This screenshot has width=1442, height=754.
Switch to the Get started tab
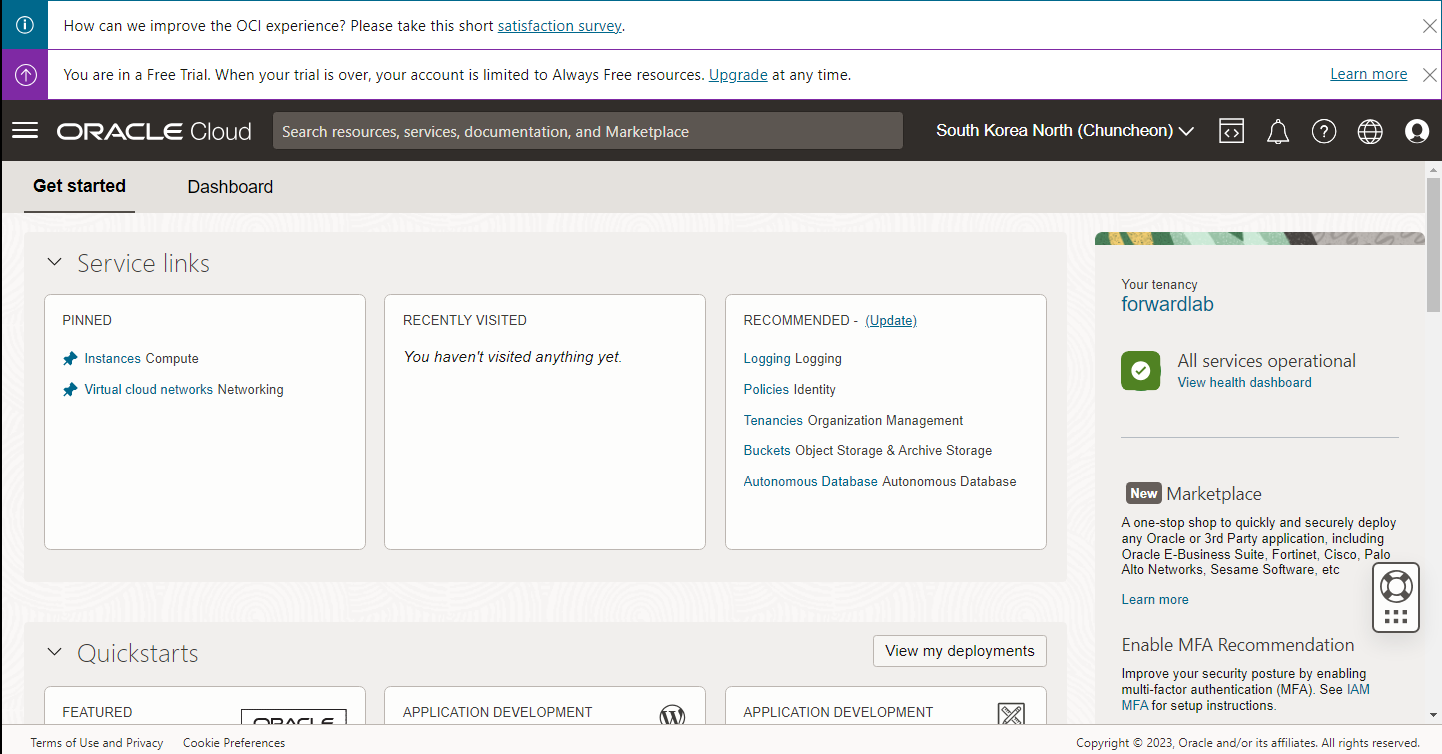[x=79, y=186]
